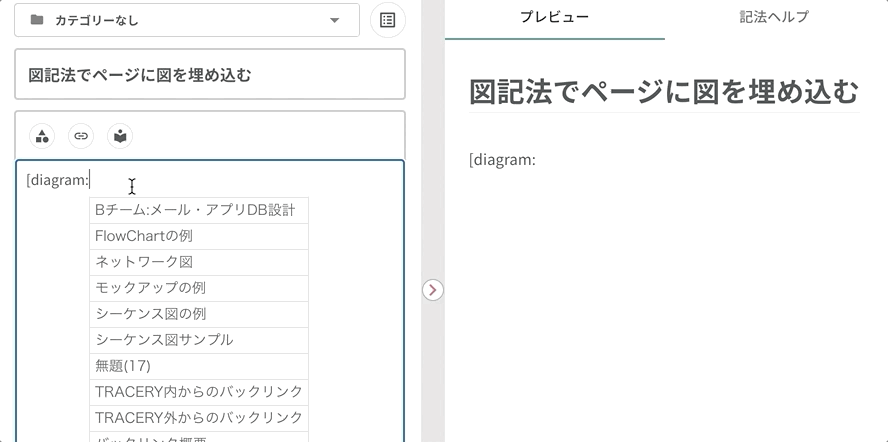Switch to the プレビュー tab
This screenshot has width=888, height=442.
(554, 17)
